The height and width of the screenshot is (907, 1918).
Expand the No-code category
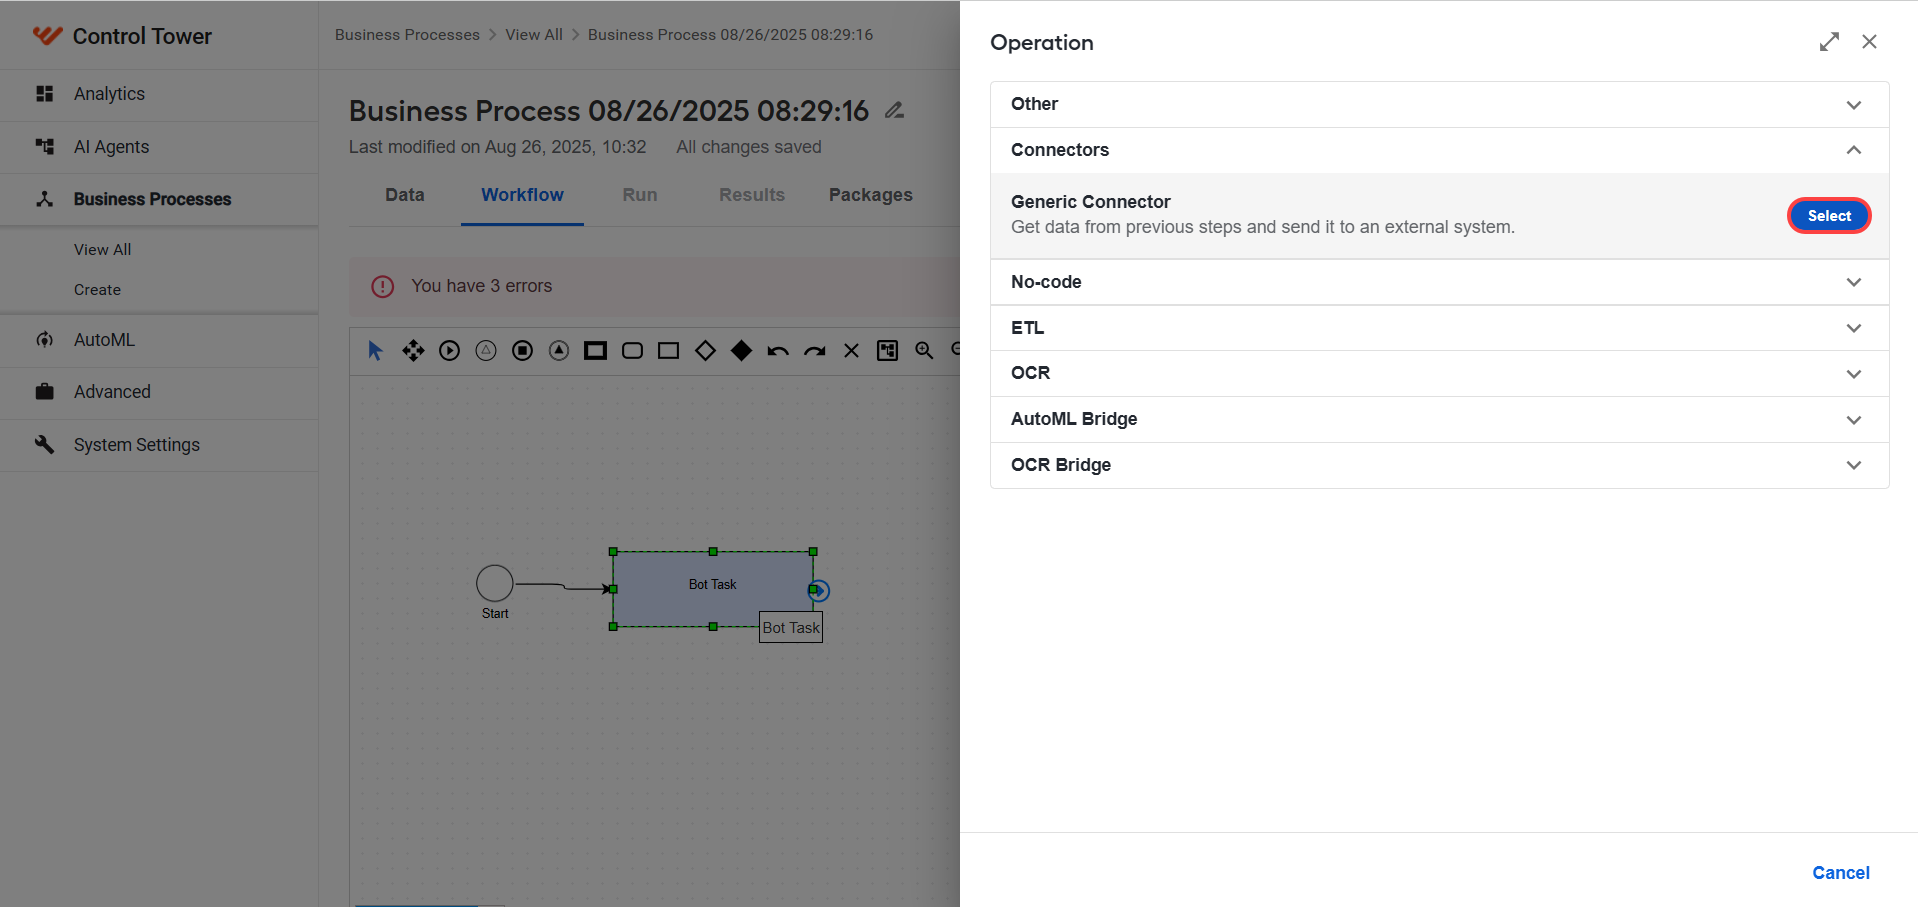coord(1439,282)
